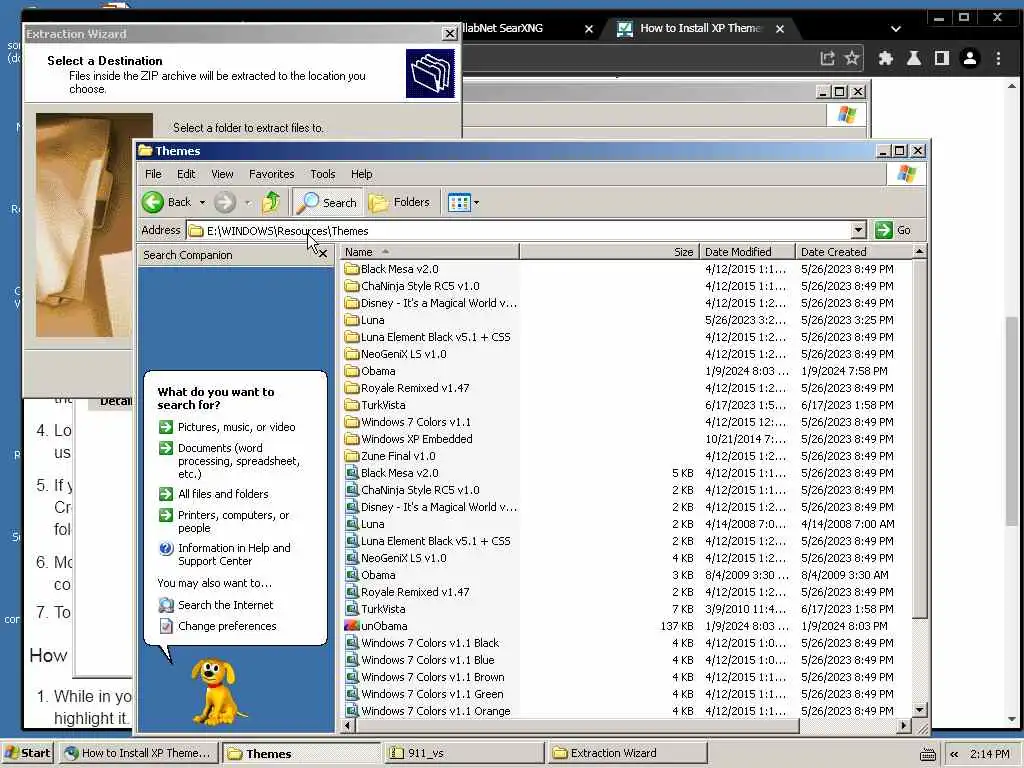Select the NeoGeniX LS v1.0 theme file icon

(352, 558)
